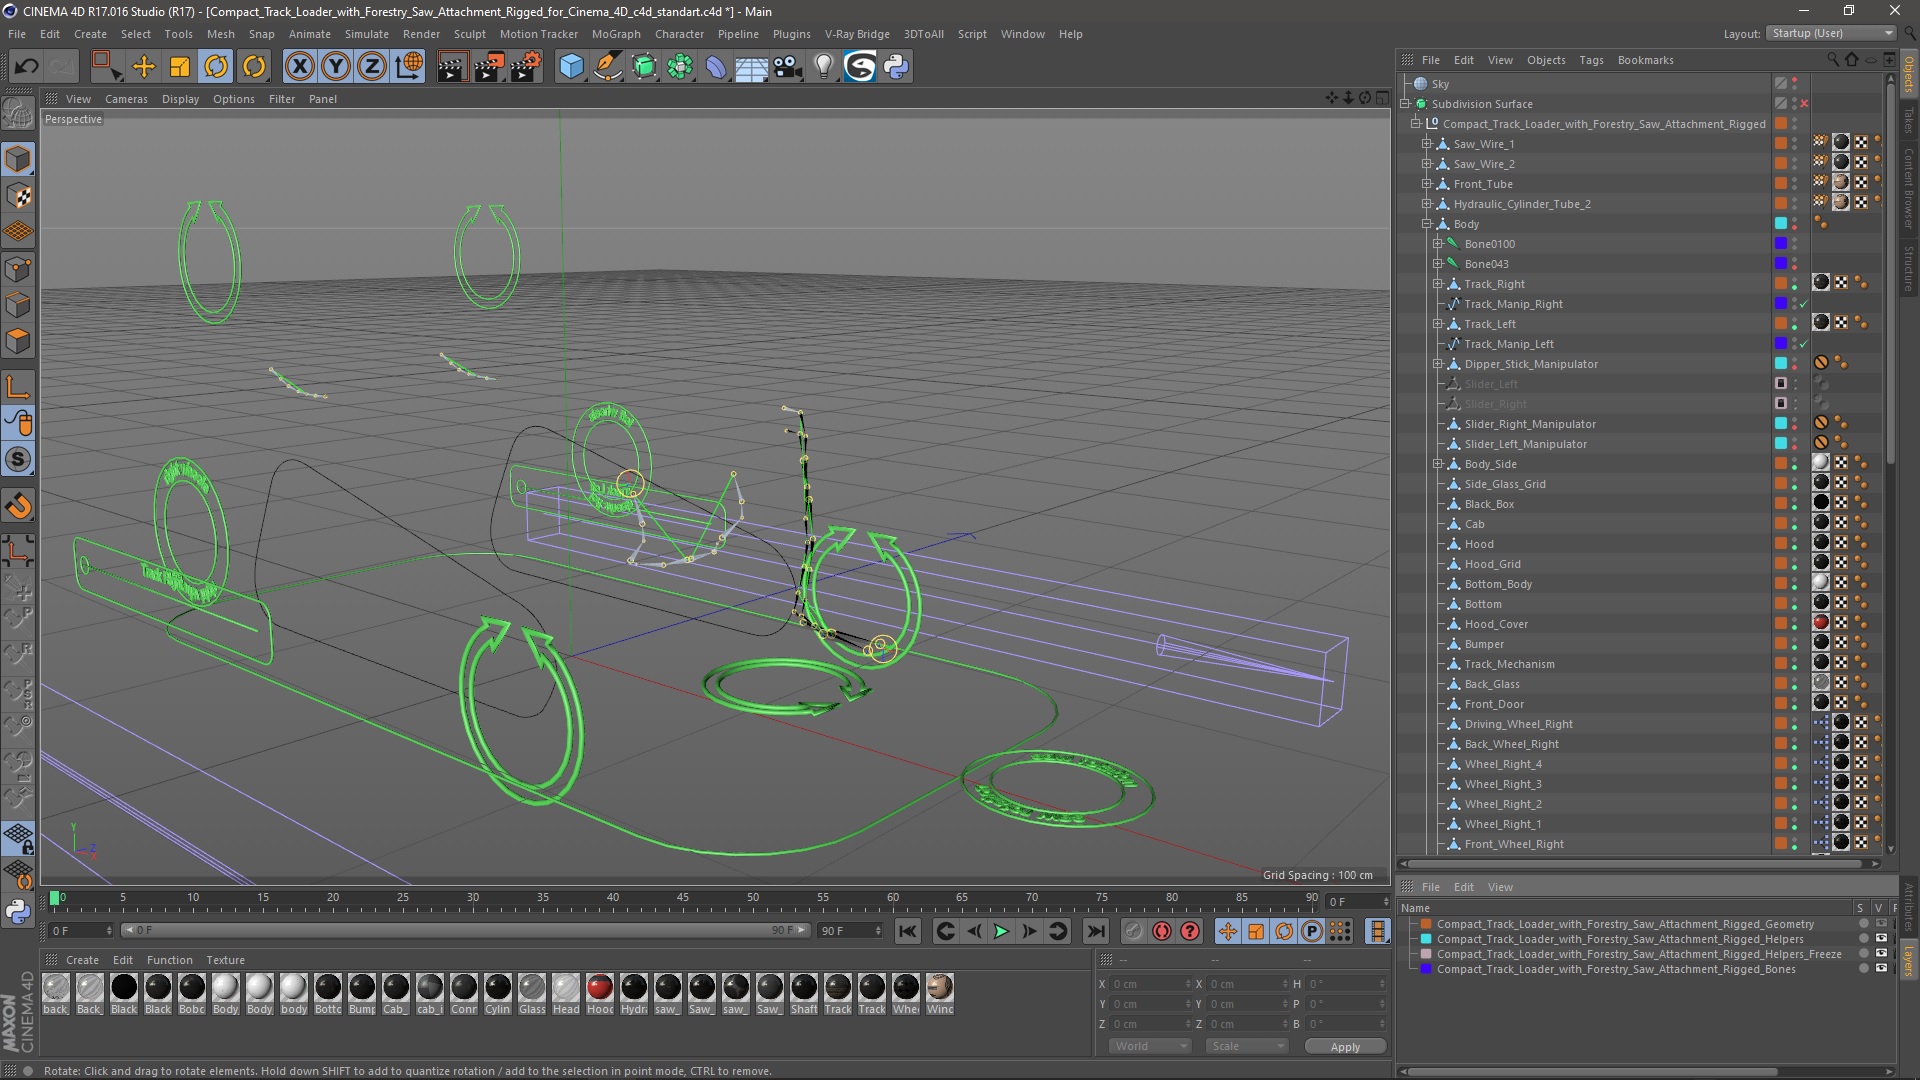
Task: Click the Record Active Objects button
Action: (x=1133, y=931)
